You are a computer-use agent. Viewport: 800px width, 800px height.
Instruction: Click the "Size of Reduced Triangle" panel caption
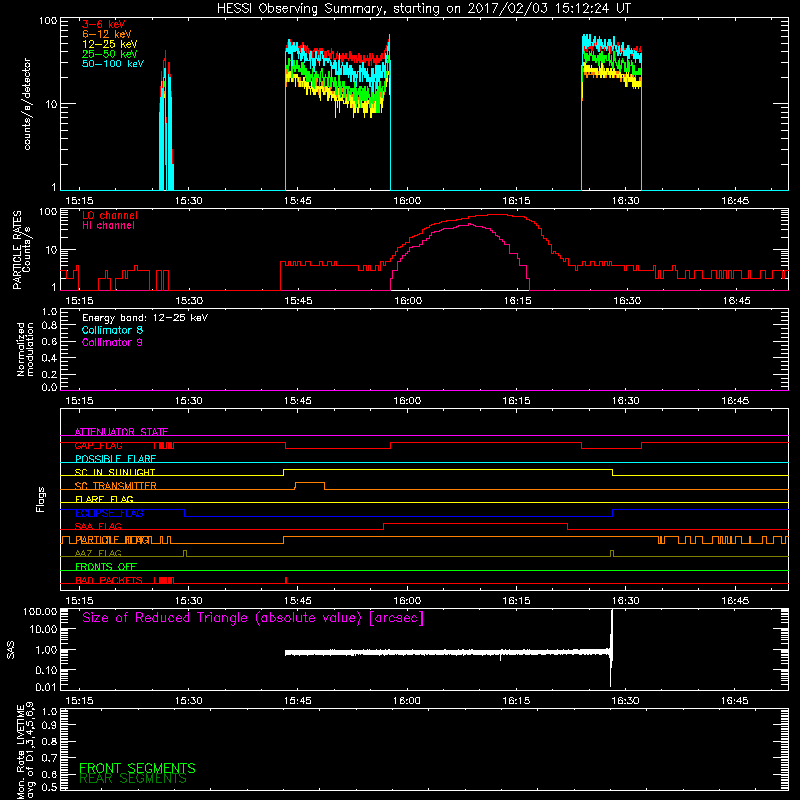coord(253,618)
